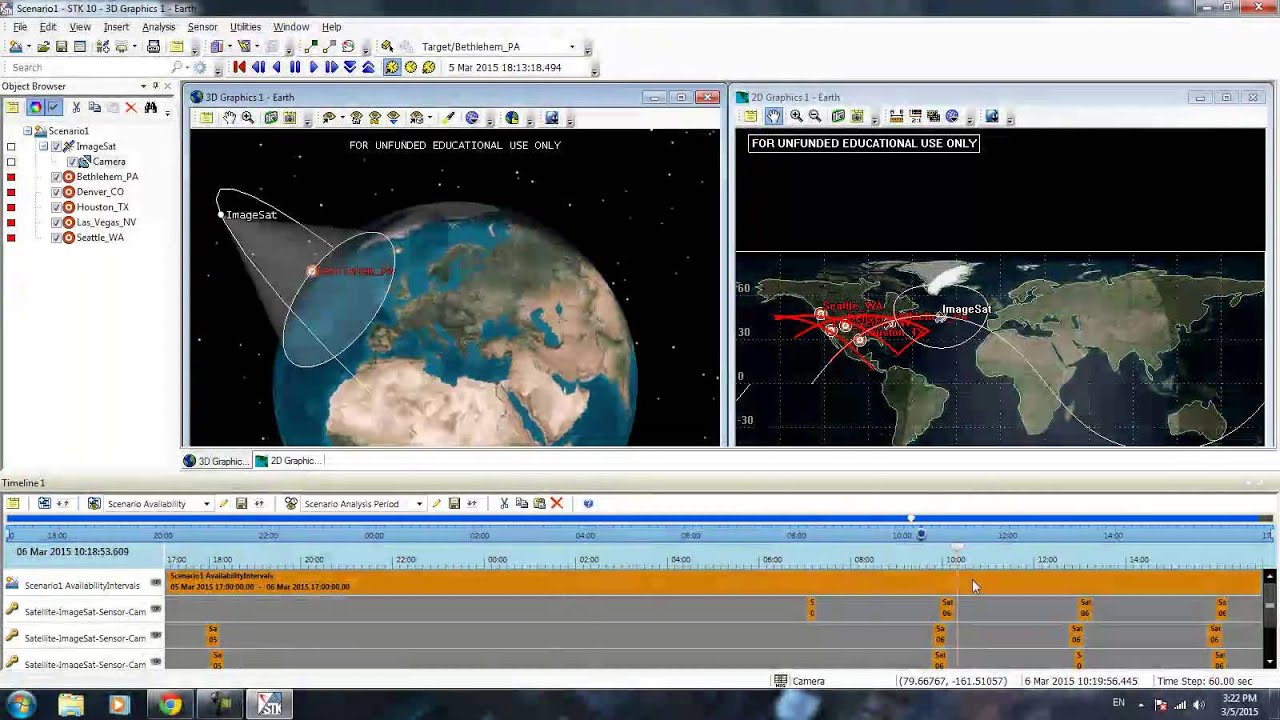This screenshot has width=1280, height=720.
Task: Expand the Scenario Availability dropdown
Action: tap(206, 504)
